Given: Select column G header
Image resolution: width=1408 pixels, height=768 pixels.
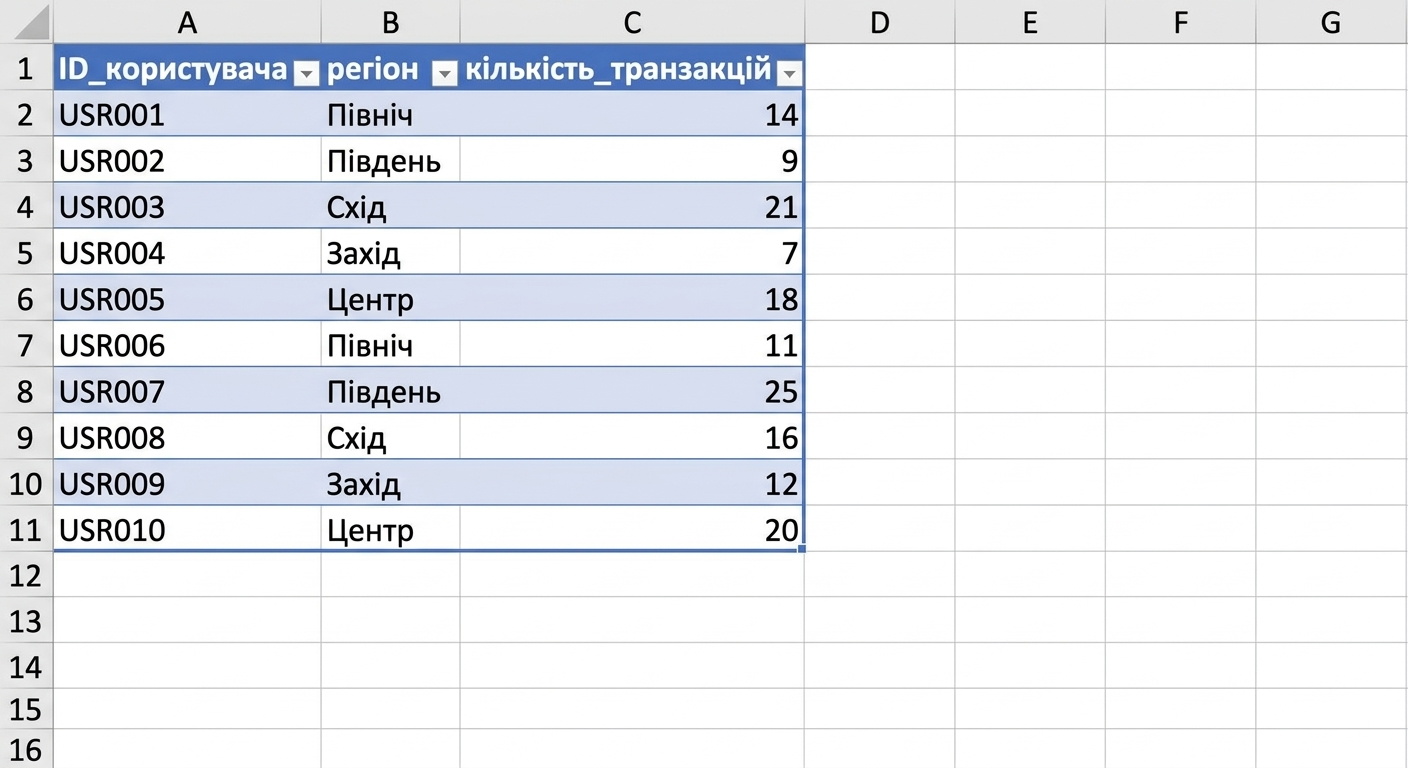Looking at the screenshot, I should pyautogui.click(x=1331, y=22).
